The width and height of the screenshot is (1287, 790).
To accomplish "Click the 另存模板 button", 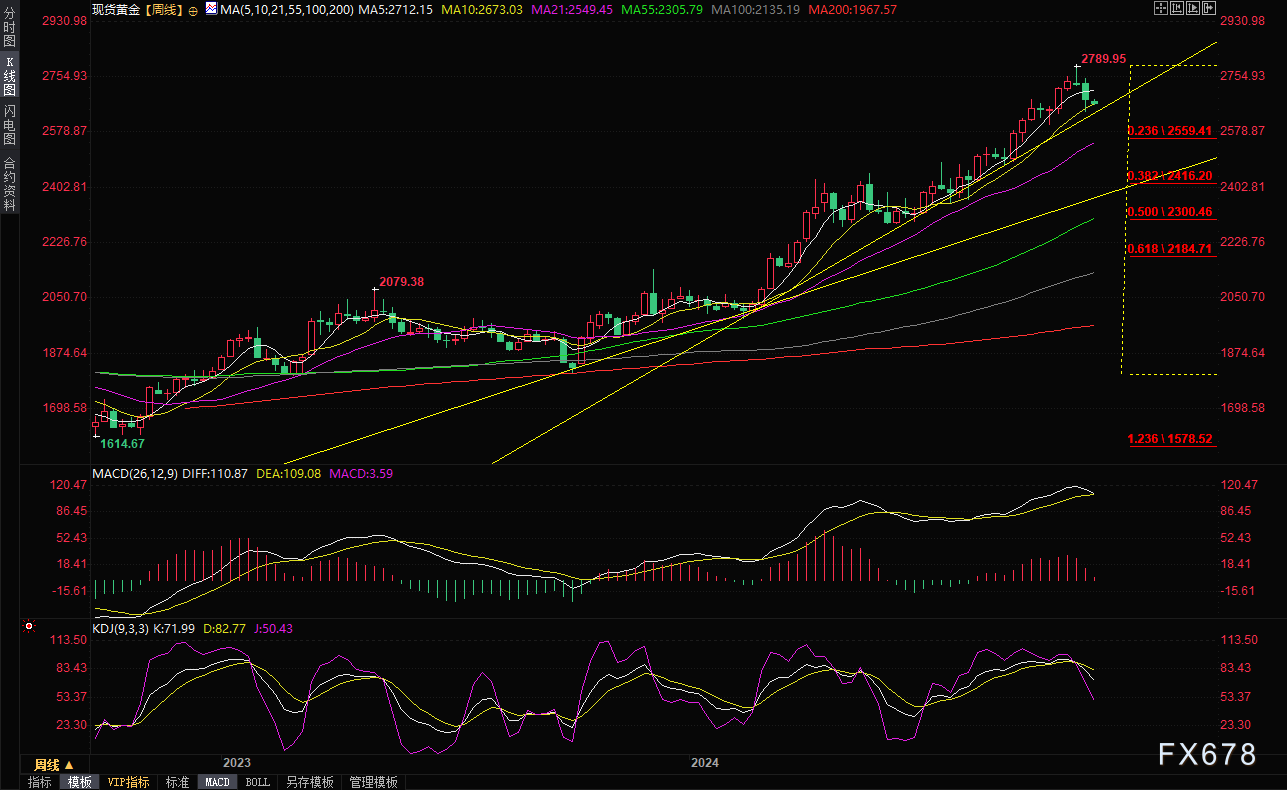I will [309, 782].
